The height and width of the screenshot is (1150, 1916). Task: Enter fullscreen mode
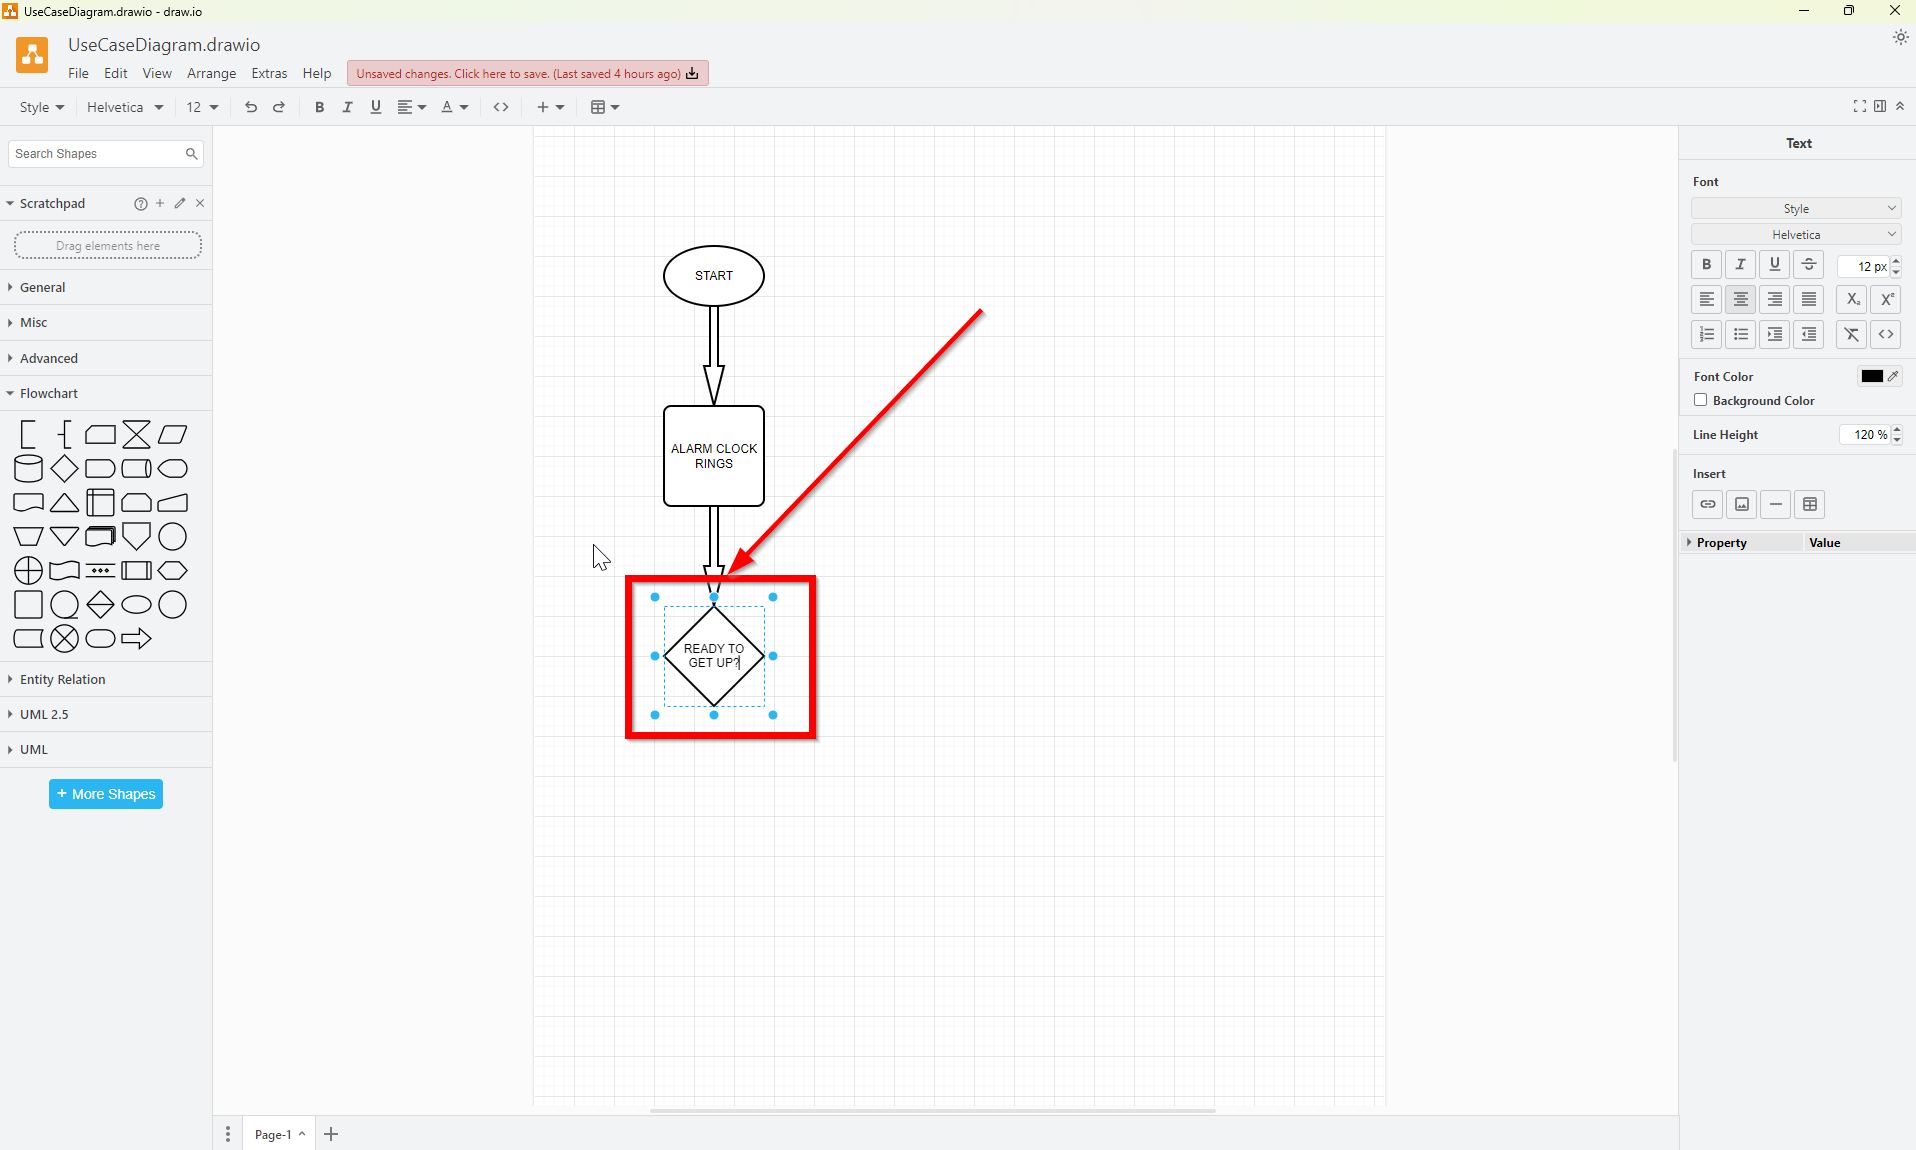coord(1859,106)
